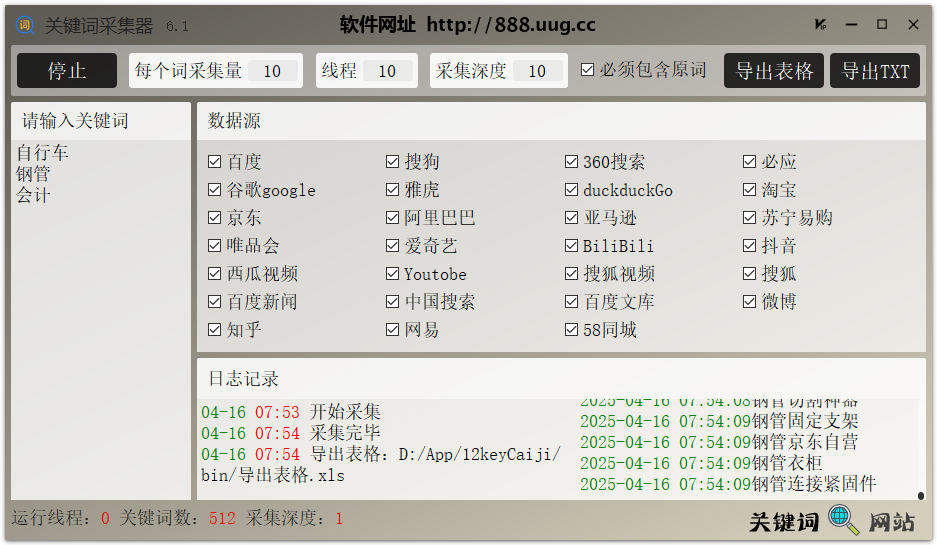The width and height of the screenshot is (937, 545).
Task: Uncheck the 搜狐 source
Action: [x=749, y=273]
